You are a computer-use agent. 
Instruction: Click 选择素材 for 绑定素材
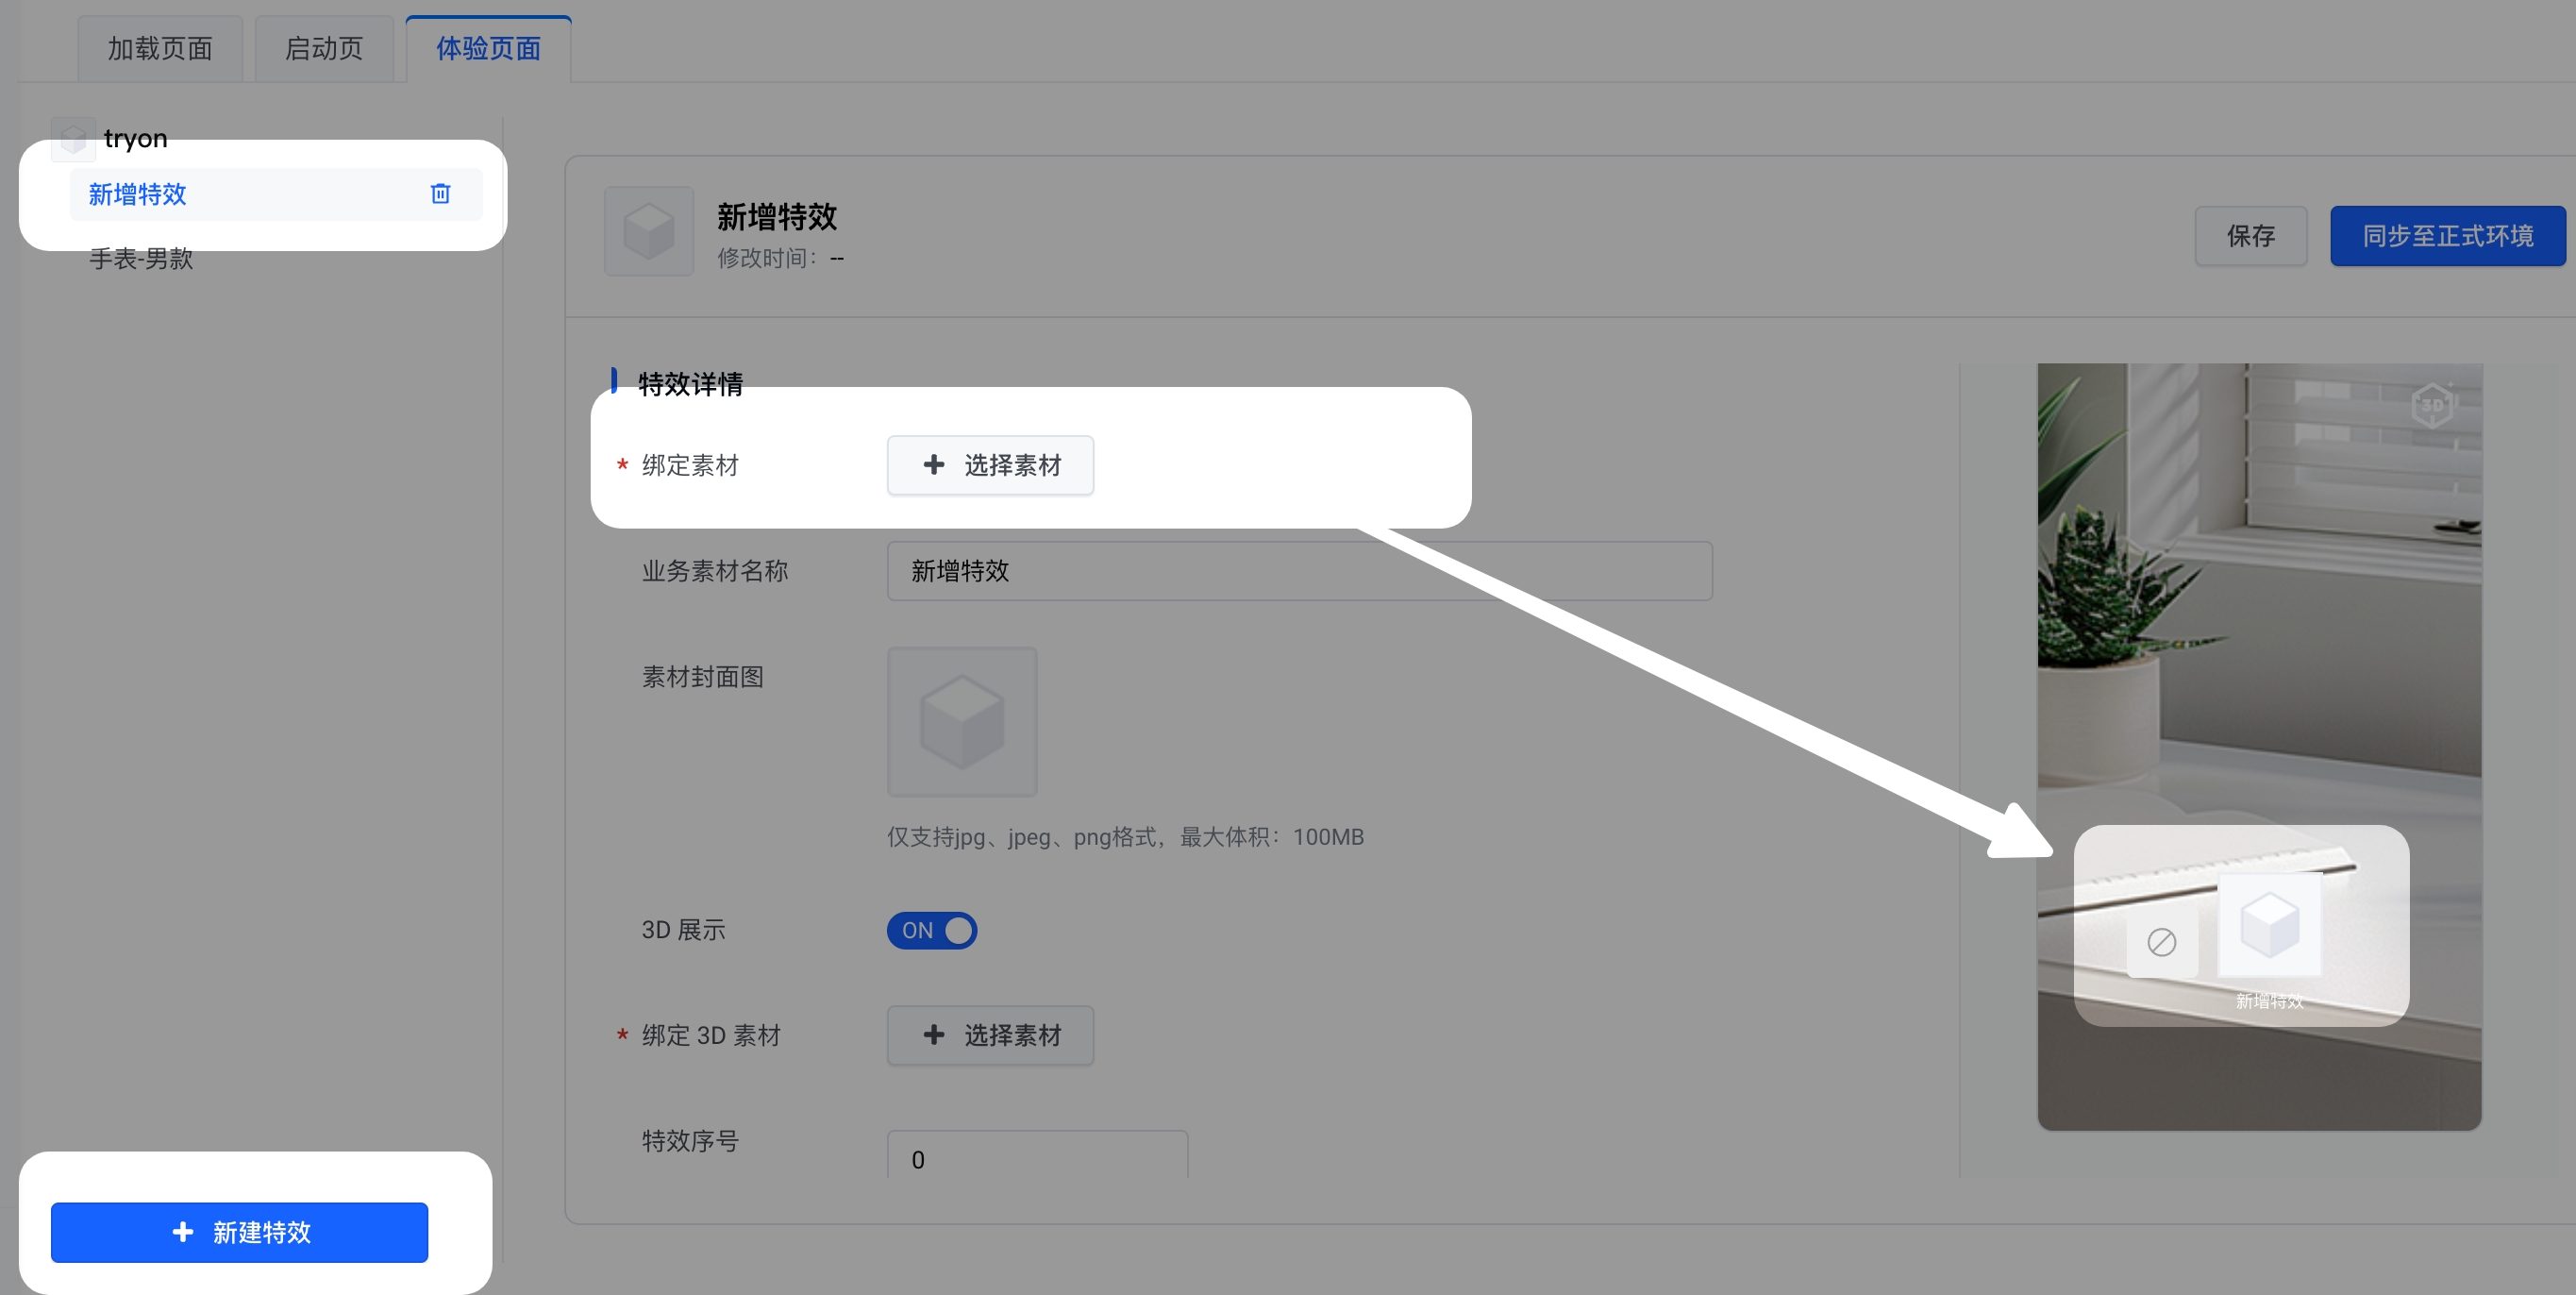tap(990, 465)
